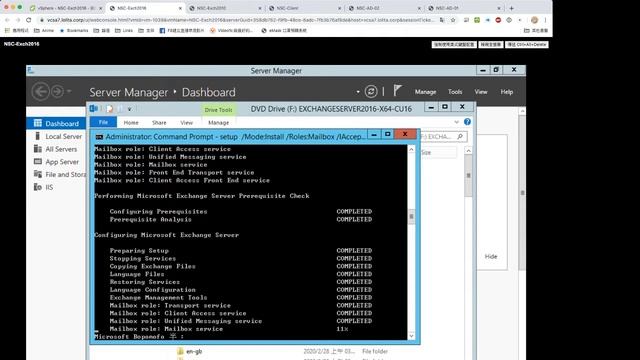Open the Links bookmarks folder
Image resolution: width=640 pixels, height=360 pixels.
click(x=124, y=31)
